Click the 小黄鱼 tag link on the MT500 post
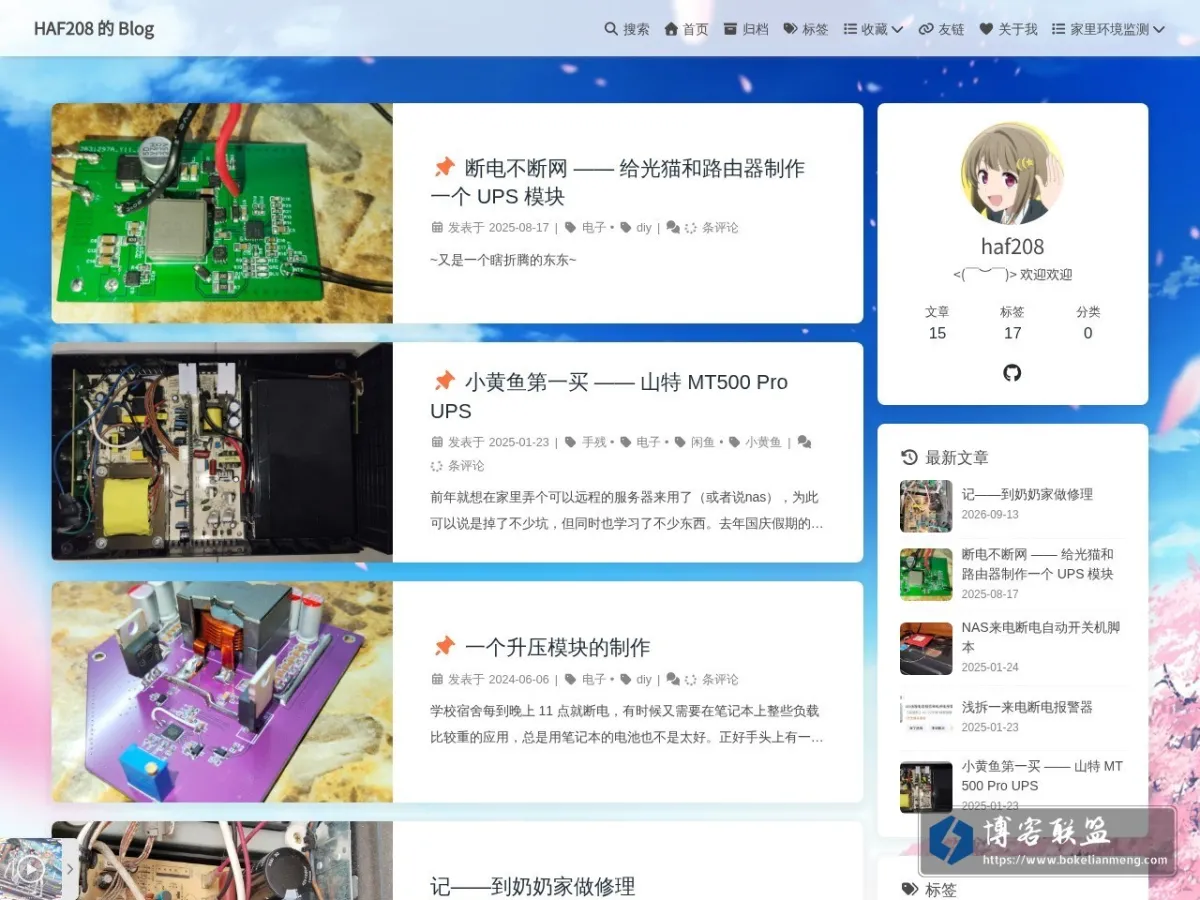Viewport: 1200px width, 900px height. (x=763, y=441)
